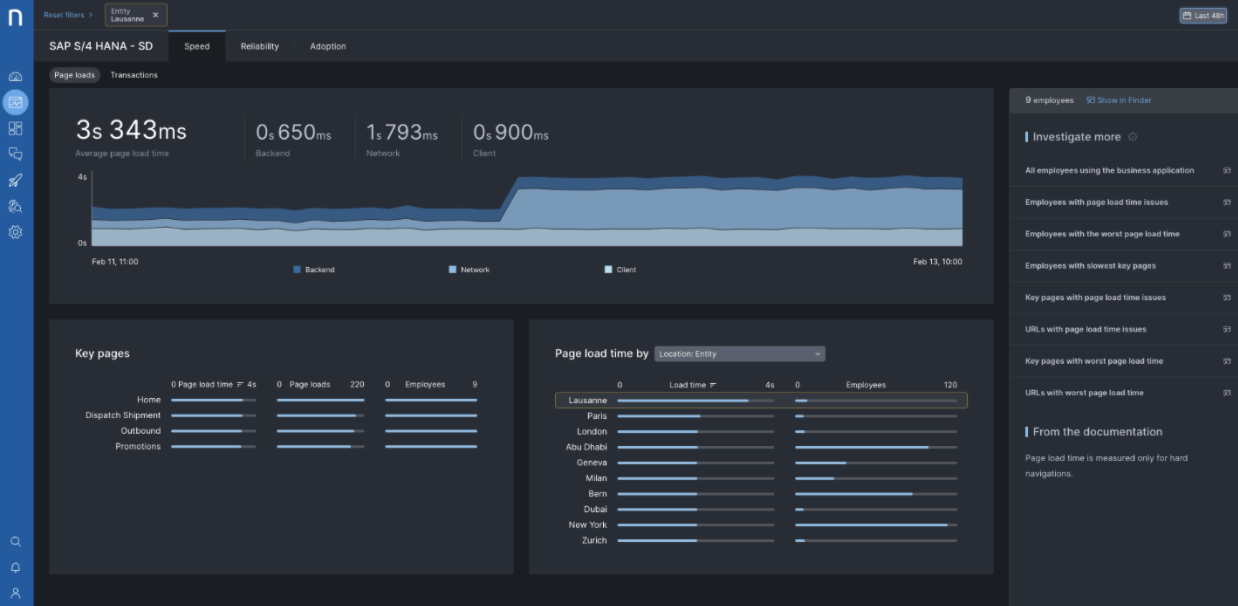Switch to Transactions view
The image size is (1238, 606).
click(134, 75)
